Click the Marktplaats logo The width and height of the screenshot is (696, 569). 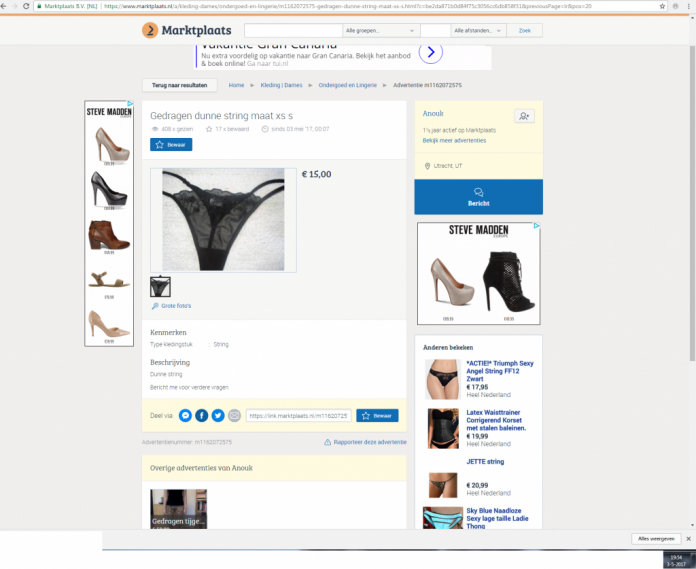(187, 30)
